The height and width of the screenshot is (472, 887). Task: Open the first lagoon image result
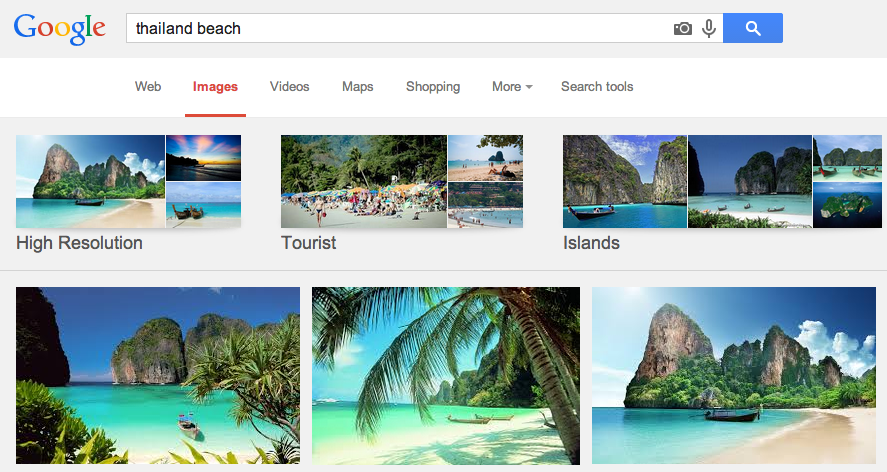tap(158, 375)
